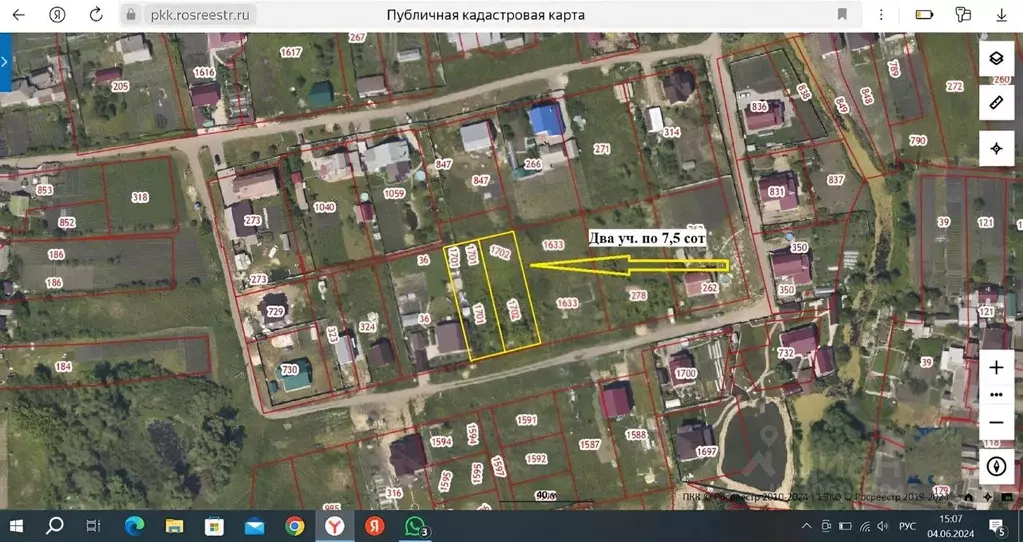
Task: Open File Explorer from taskbar
Action: coord(174,526)
